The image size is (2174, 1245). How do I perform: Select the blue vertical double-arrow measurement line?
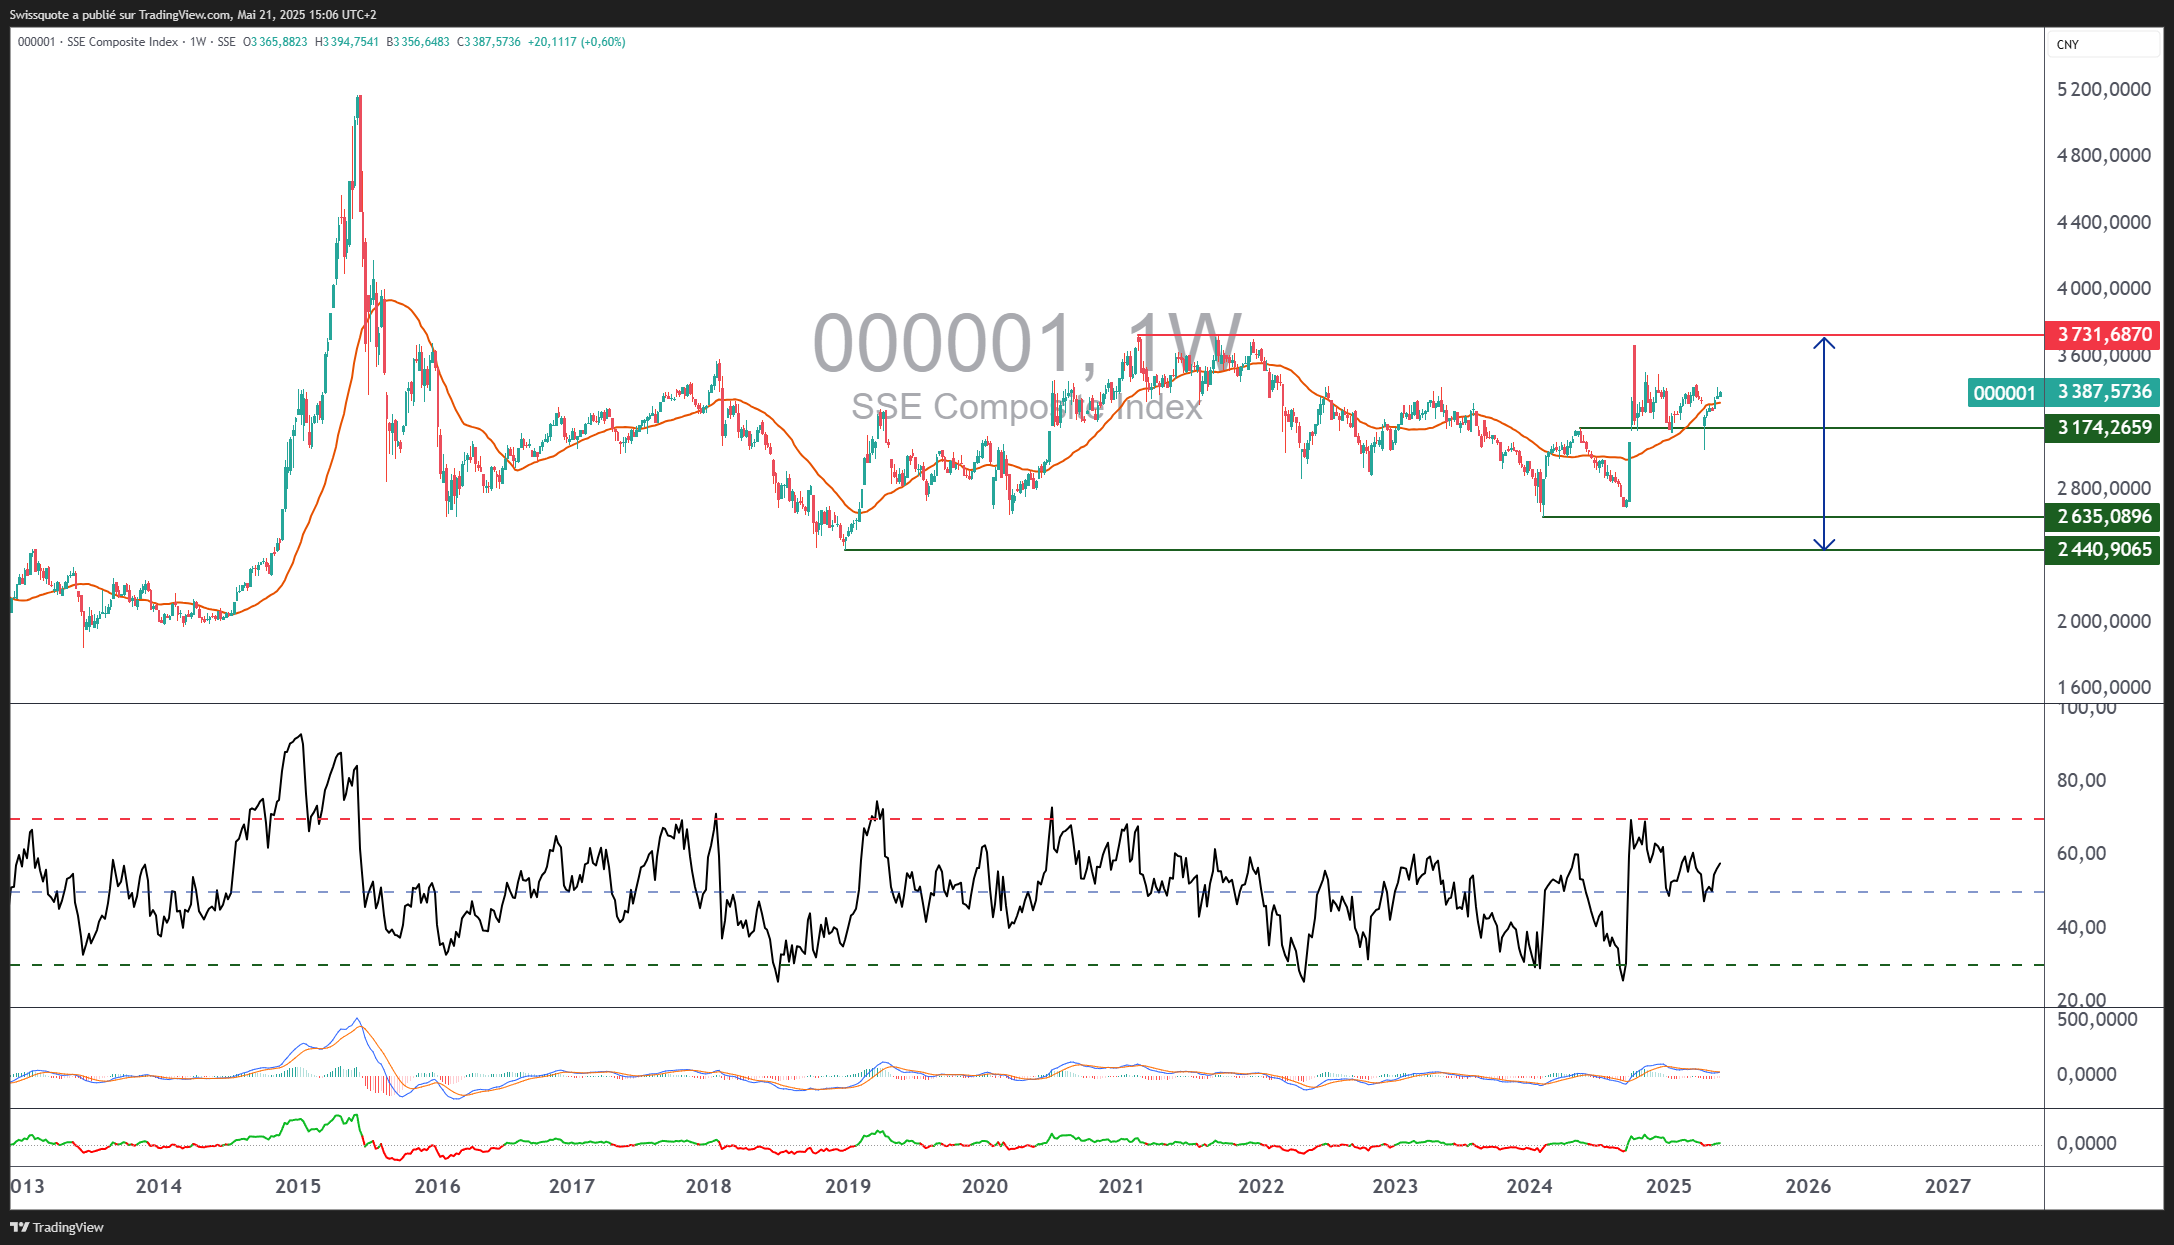(1825, 444)
